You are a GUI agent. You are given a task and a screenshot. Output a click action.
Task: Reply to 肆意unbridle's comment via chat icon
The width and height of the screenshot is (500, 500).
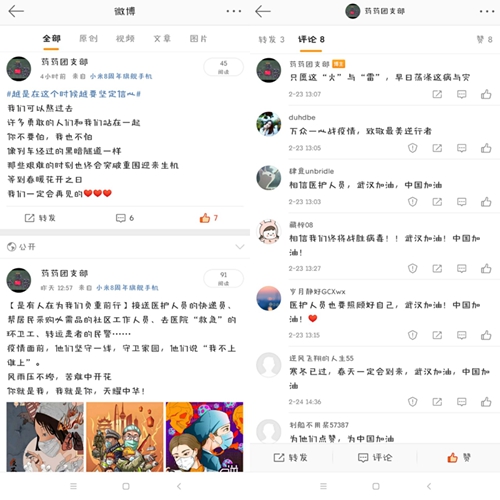(462, 201)
